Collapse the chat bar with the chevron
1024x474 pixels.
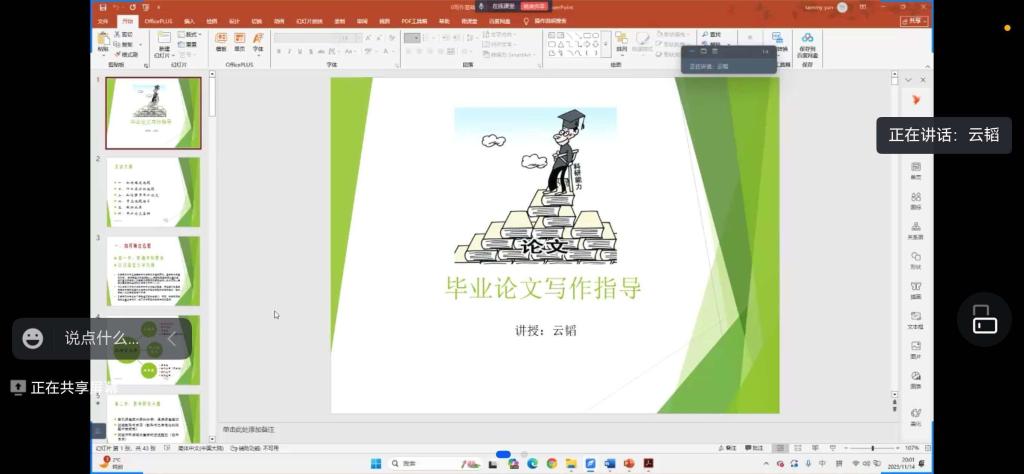pyautogui.click(x=171, y=338)
